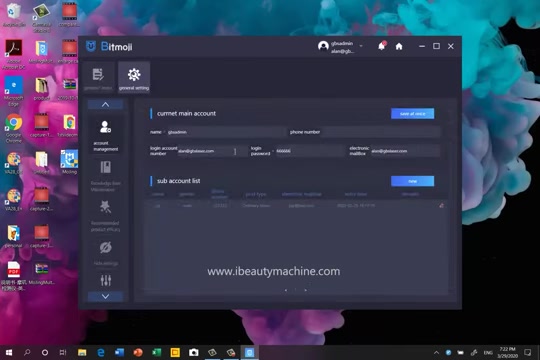Select the Google Chrome desktop shortcut
The image size is (540, 360).
coord(14,128)
